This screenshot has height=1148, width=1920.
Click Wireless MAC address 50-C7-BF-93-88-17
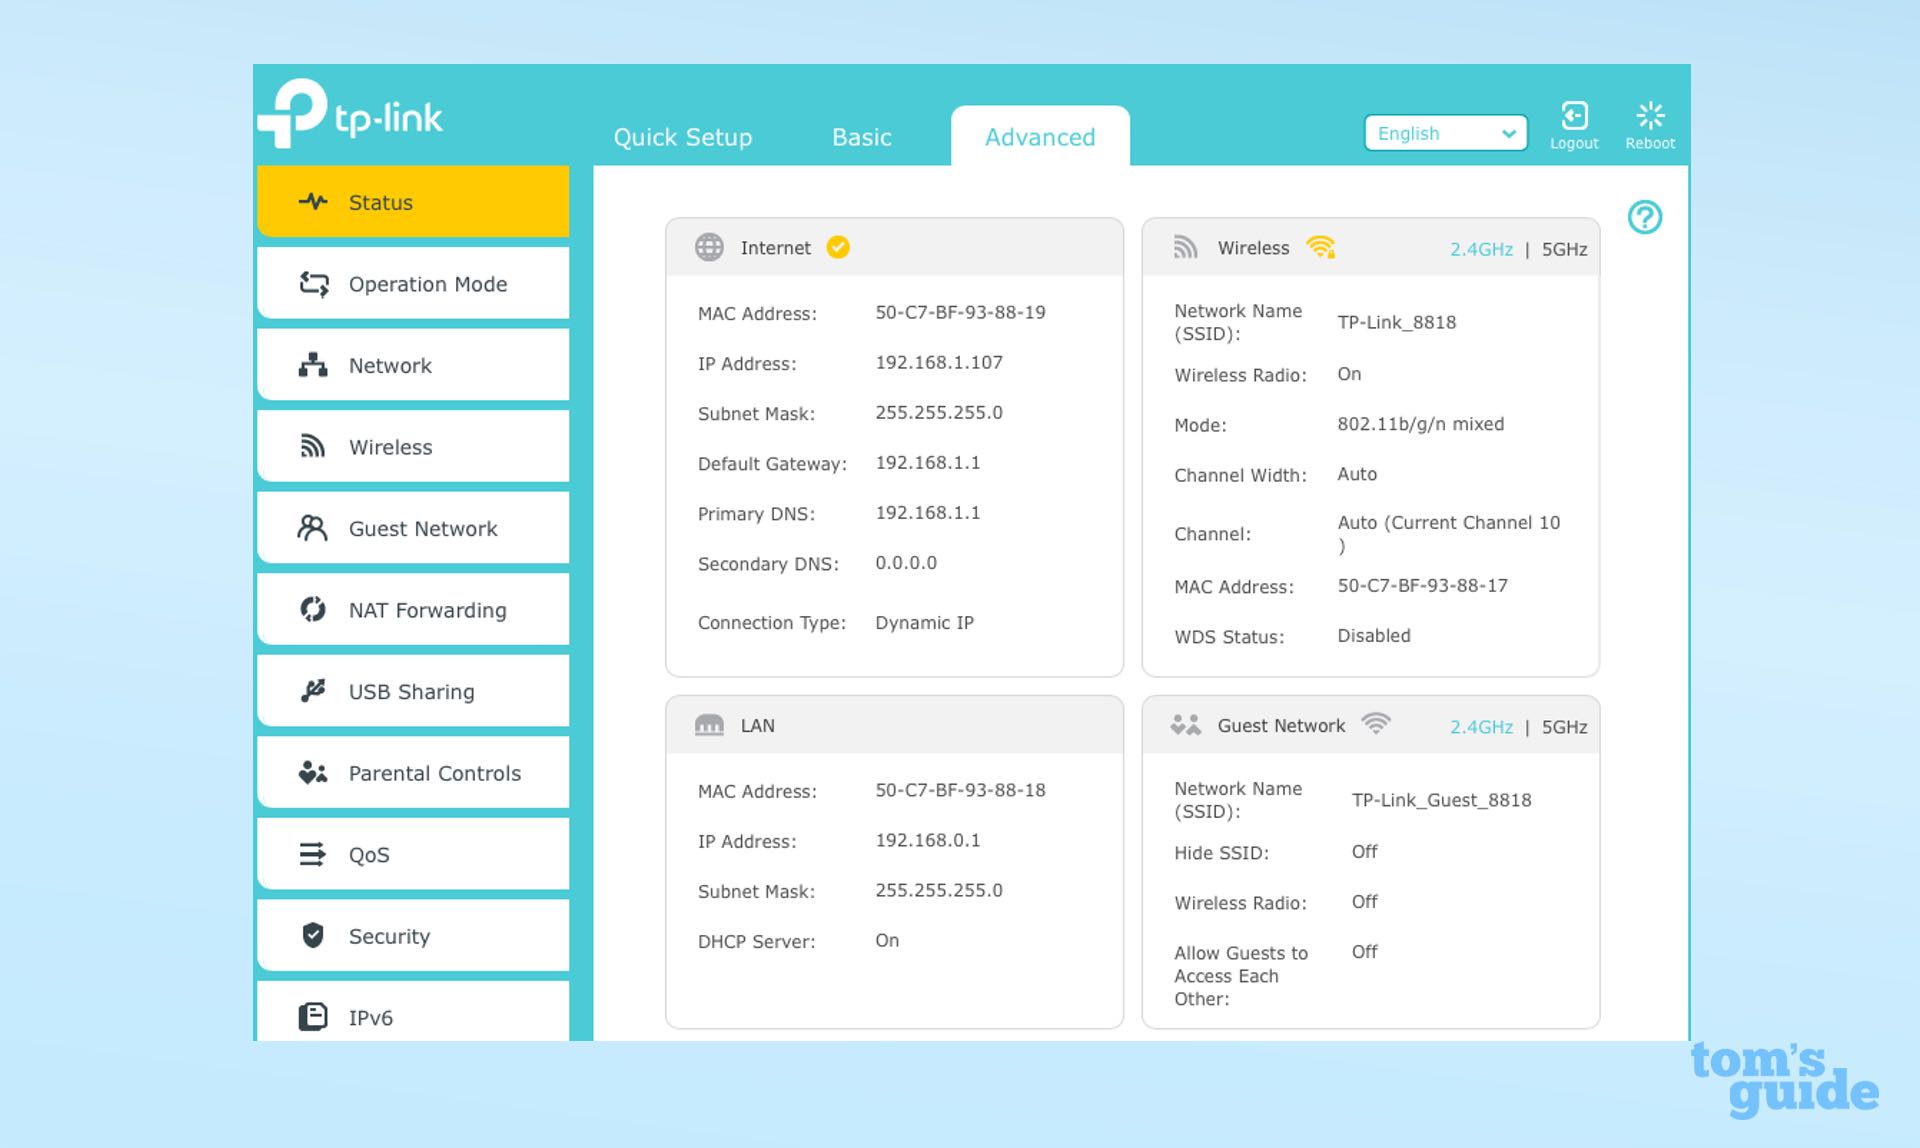1422,585
